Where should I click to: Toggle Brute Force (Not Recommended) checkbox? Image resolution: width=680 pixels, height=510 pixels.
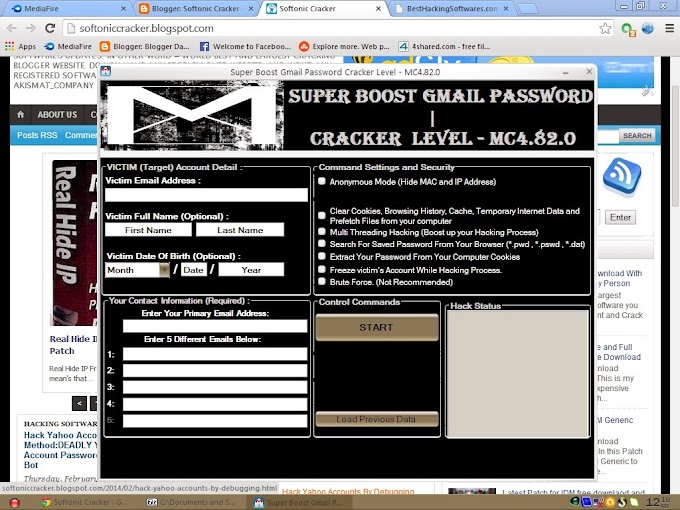point(322,281)
